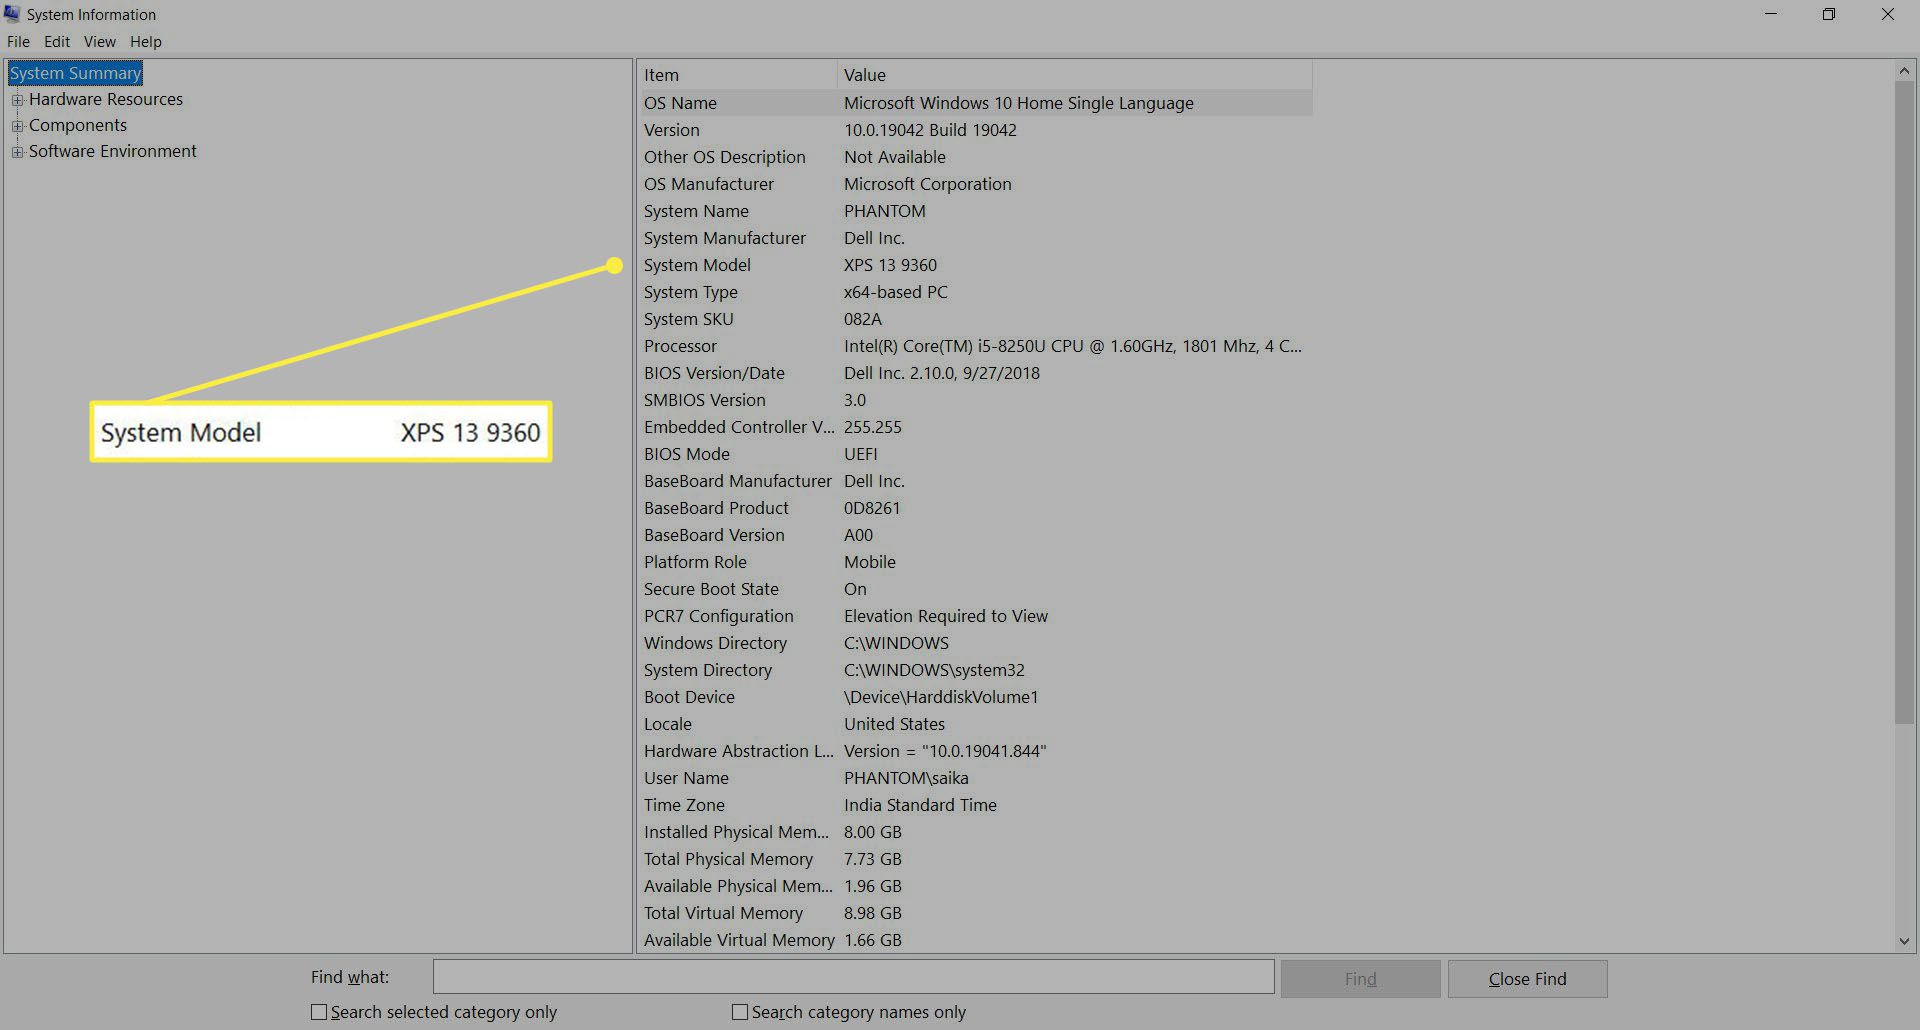Click the vertical scrollbar thumb

tap(1904, 402)
